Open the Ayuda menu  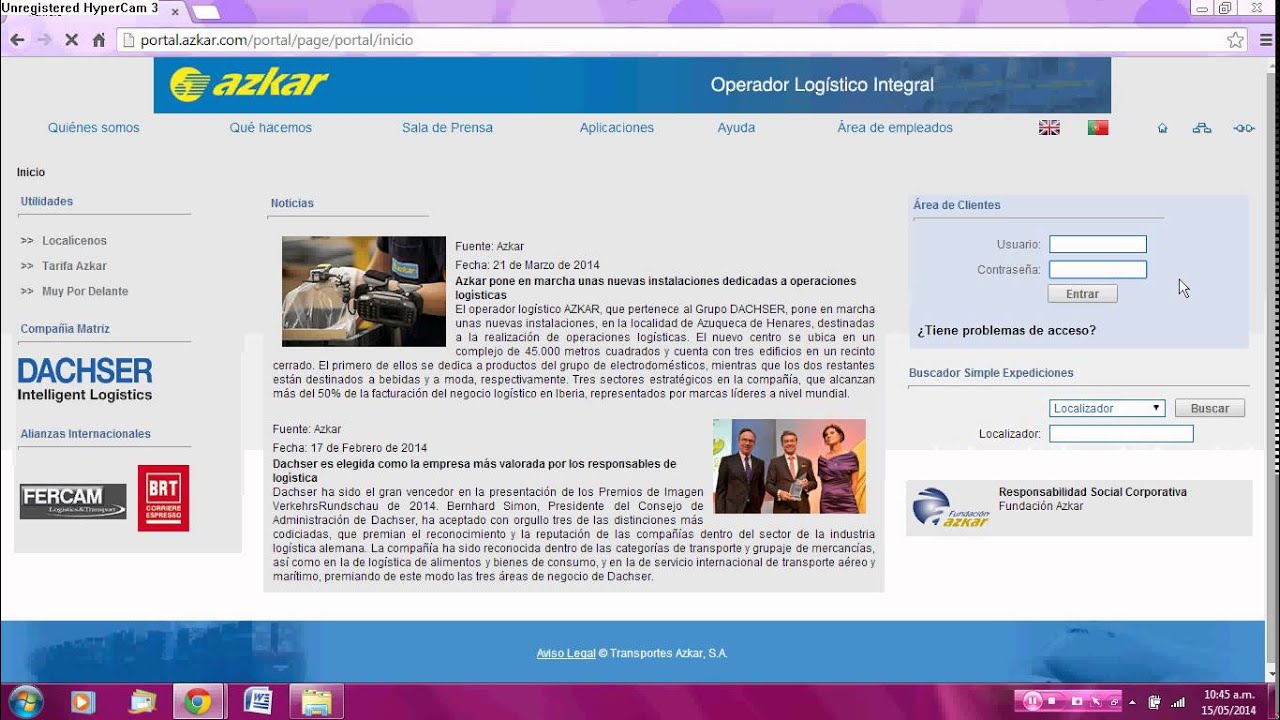click(x=736, y=128)
